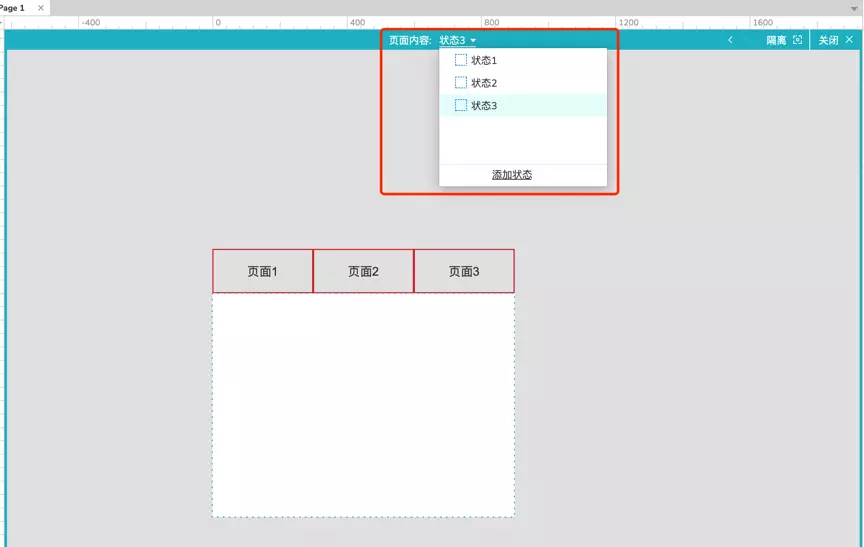
Task: Switch to the Page 1 tab
Action: (12, 8)
